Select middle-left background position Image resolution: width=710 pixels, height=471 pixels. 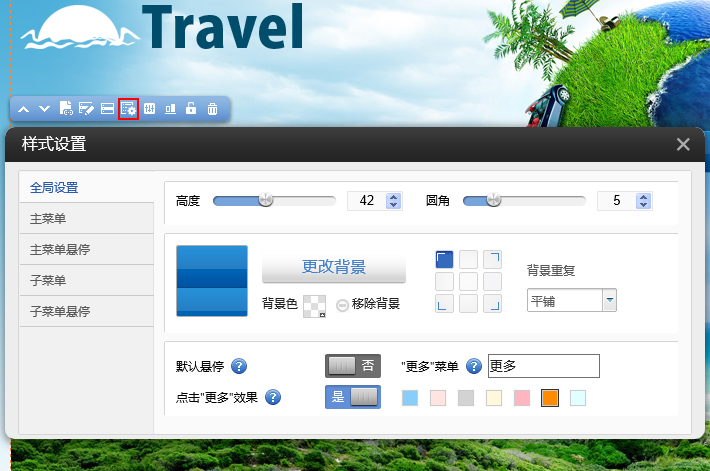point(444,281)
